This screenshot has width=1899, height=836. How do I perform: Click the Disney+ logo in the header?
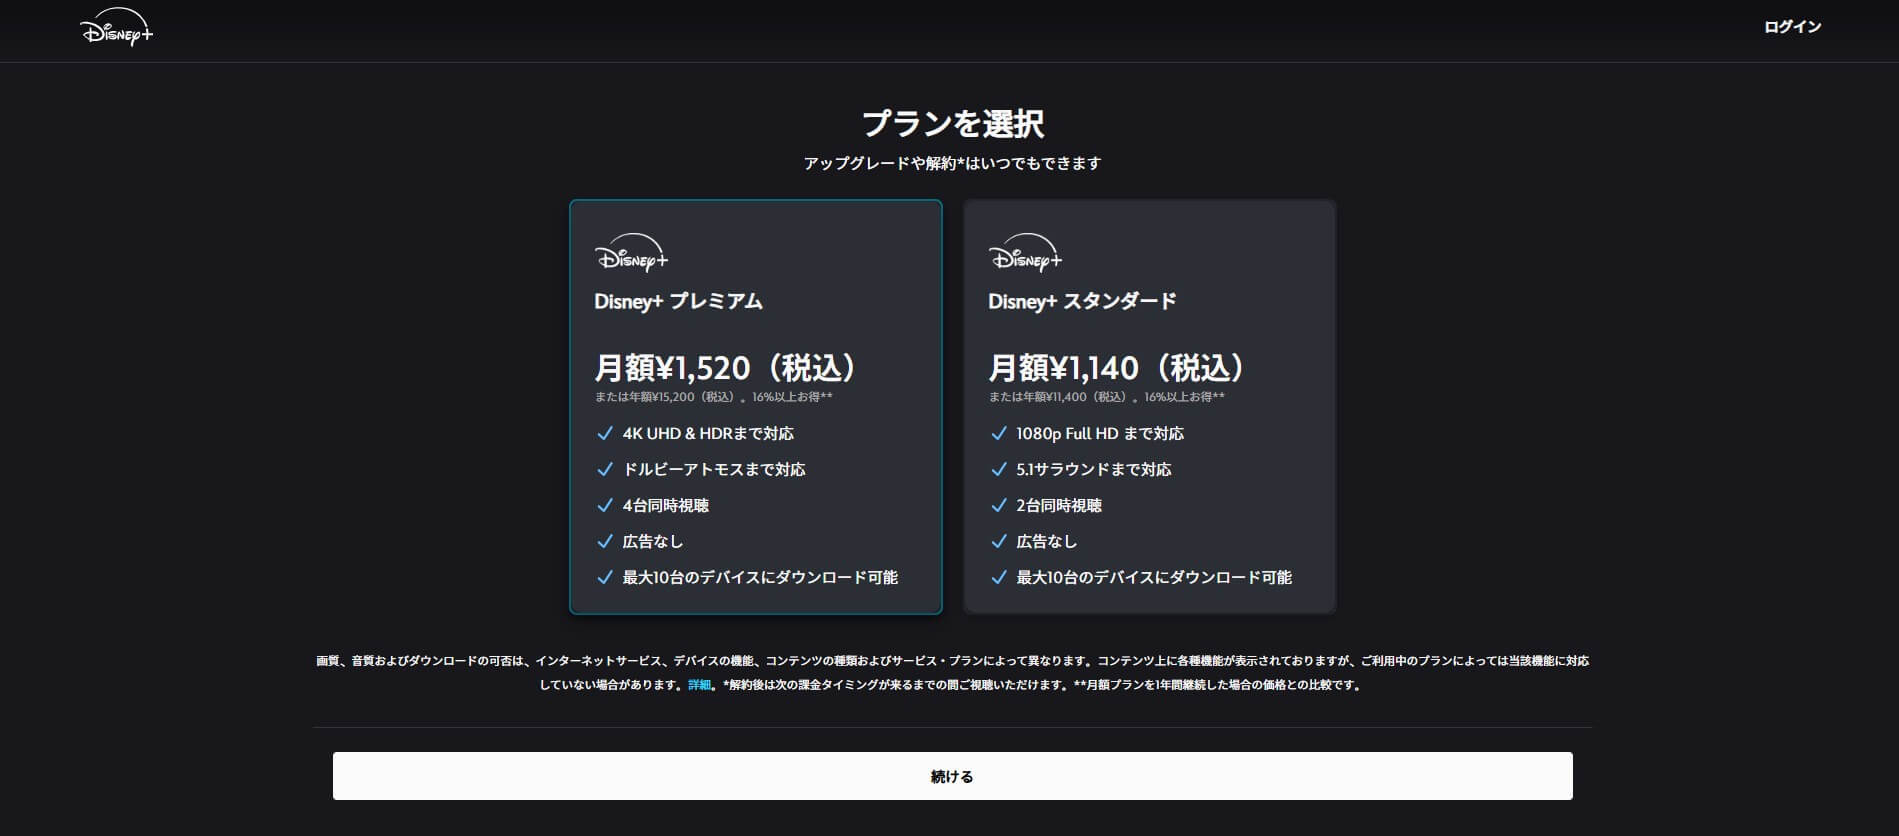click(x=116, y=28)
